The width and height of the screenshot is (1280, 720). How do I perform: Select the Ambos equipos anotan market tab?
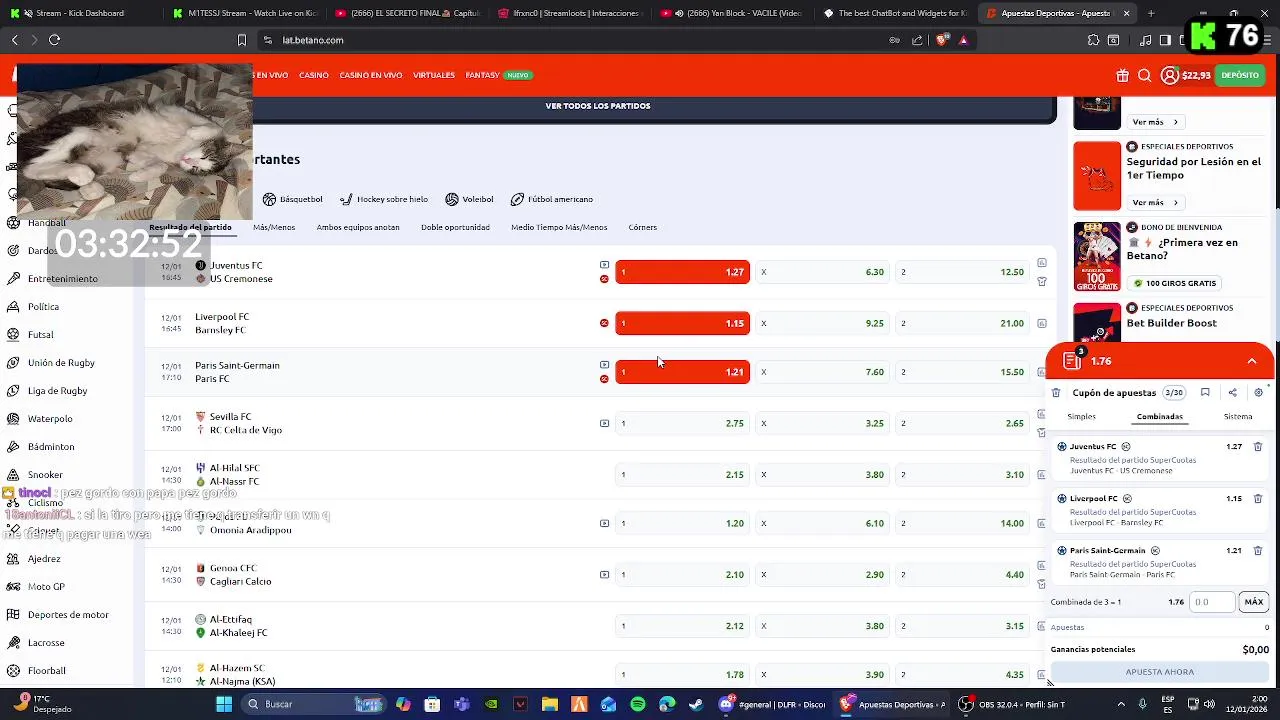(358, 227)
